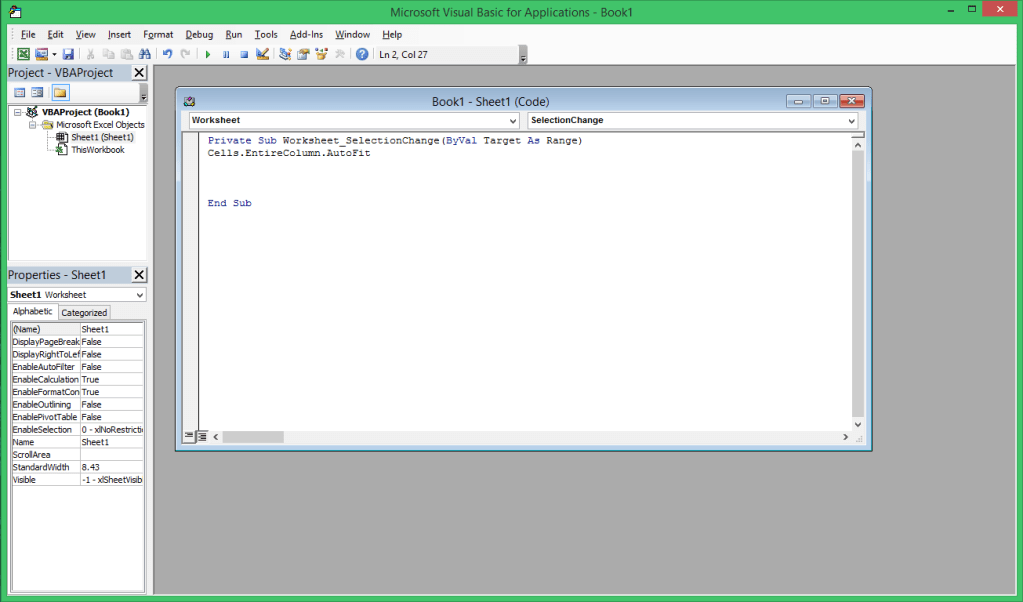Open the Worksheet object dropdown
1023x602 pixels.
pyautogui.click(x=511, y=120)
